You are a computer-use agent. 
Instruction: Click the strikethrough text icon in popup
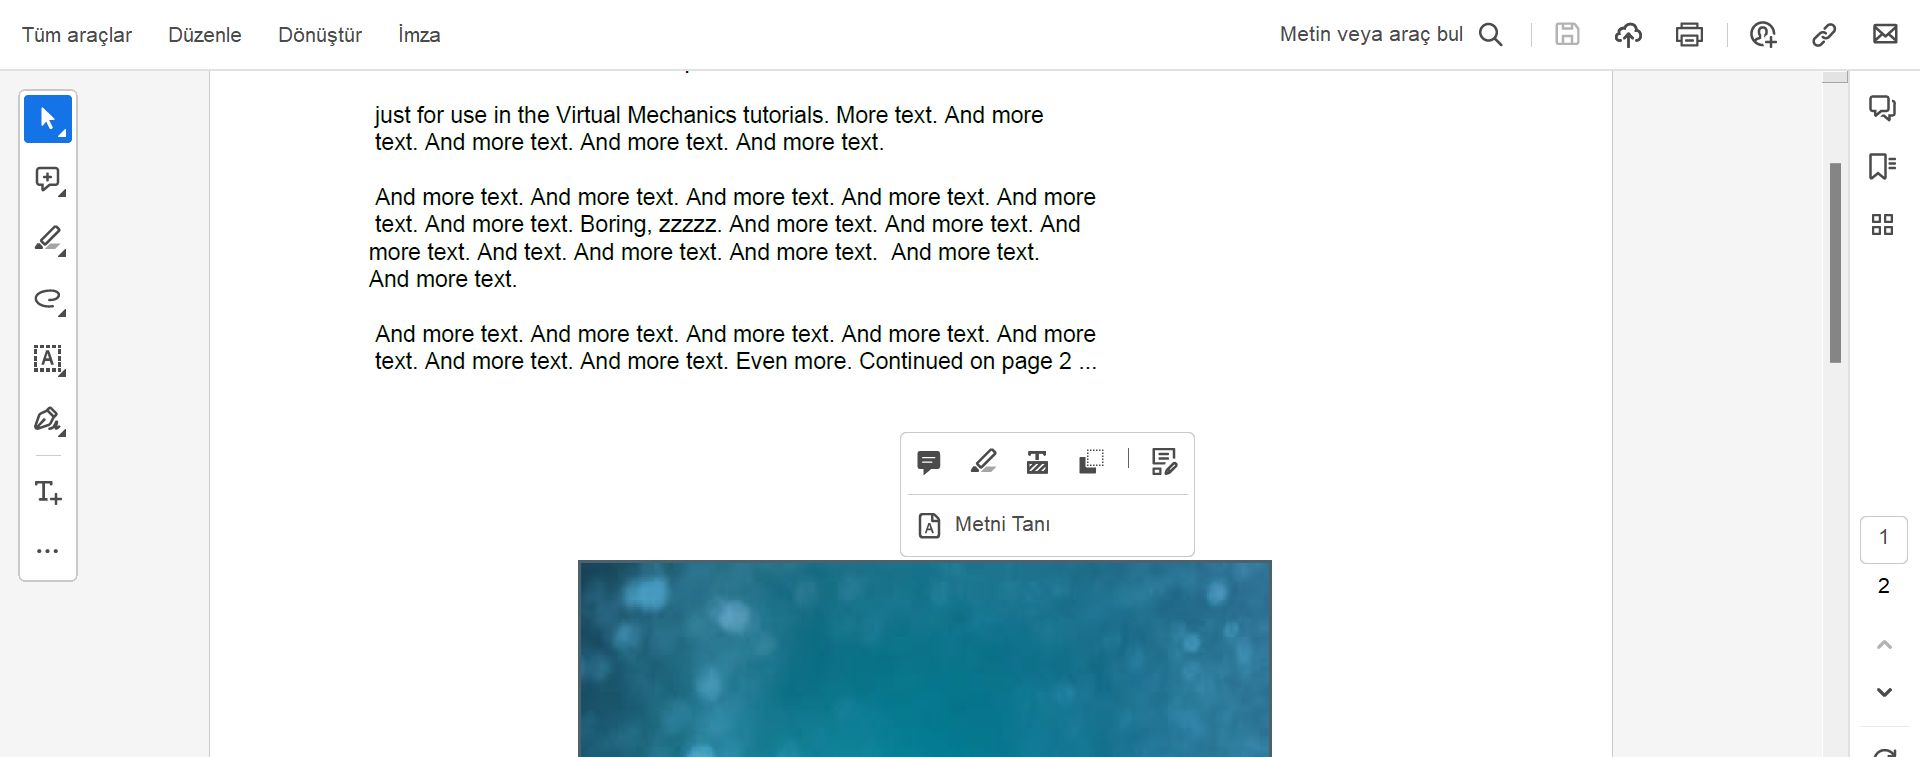tap(1037, 461)
